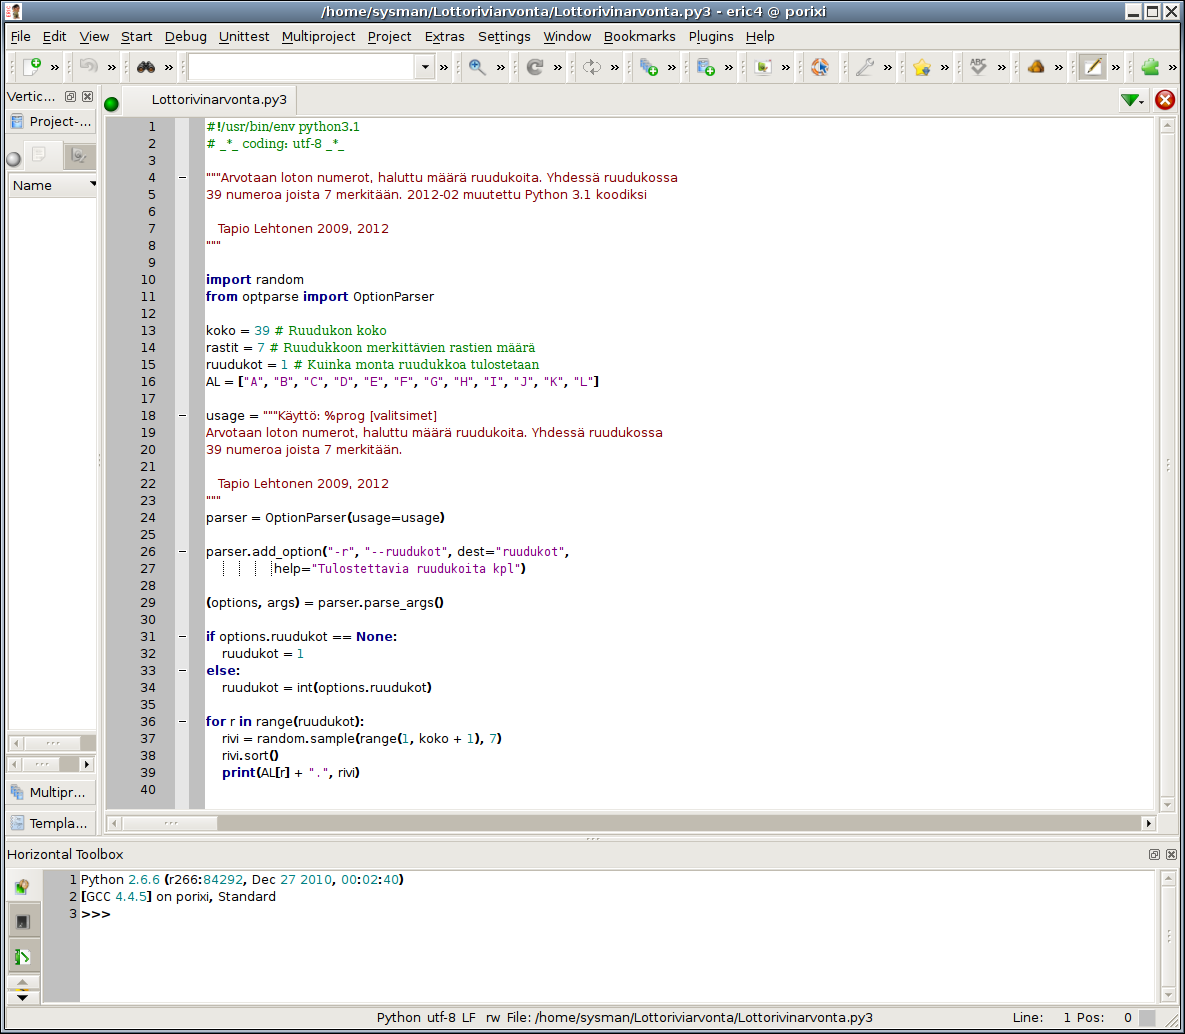The width and height of the screenshot is (1185, 1034).
Task: Click the grey LED in the Project viewer
Action: point(14,159)
